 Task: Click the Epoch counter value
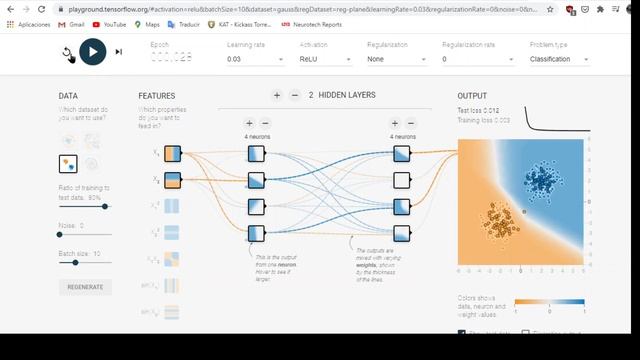click(x=171, y=57)
